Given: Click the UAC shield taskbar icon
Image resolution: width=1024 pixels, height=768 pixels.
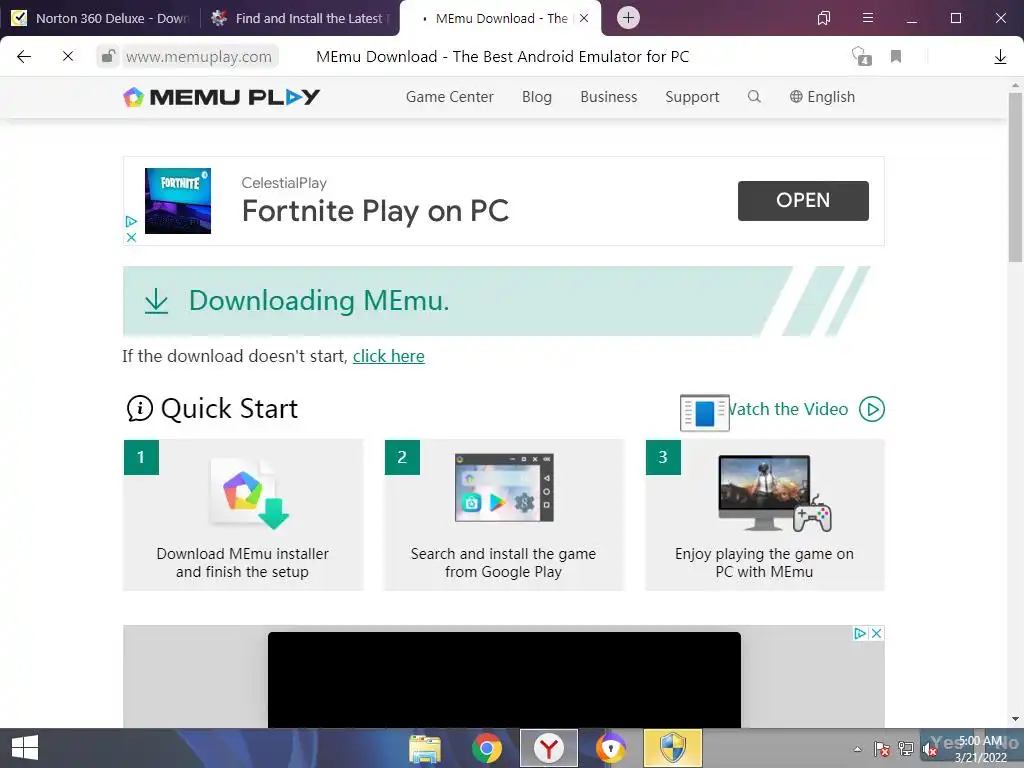Looking at the screenshot, I should coord(673,748).
